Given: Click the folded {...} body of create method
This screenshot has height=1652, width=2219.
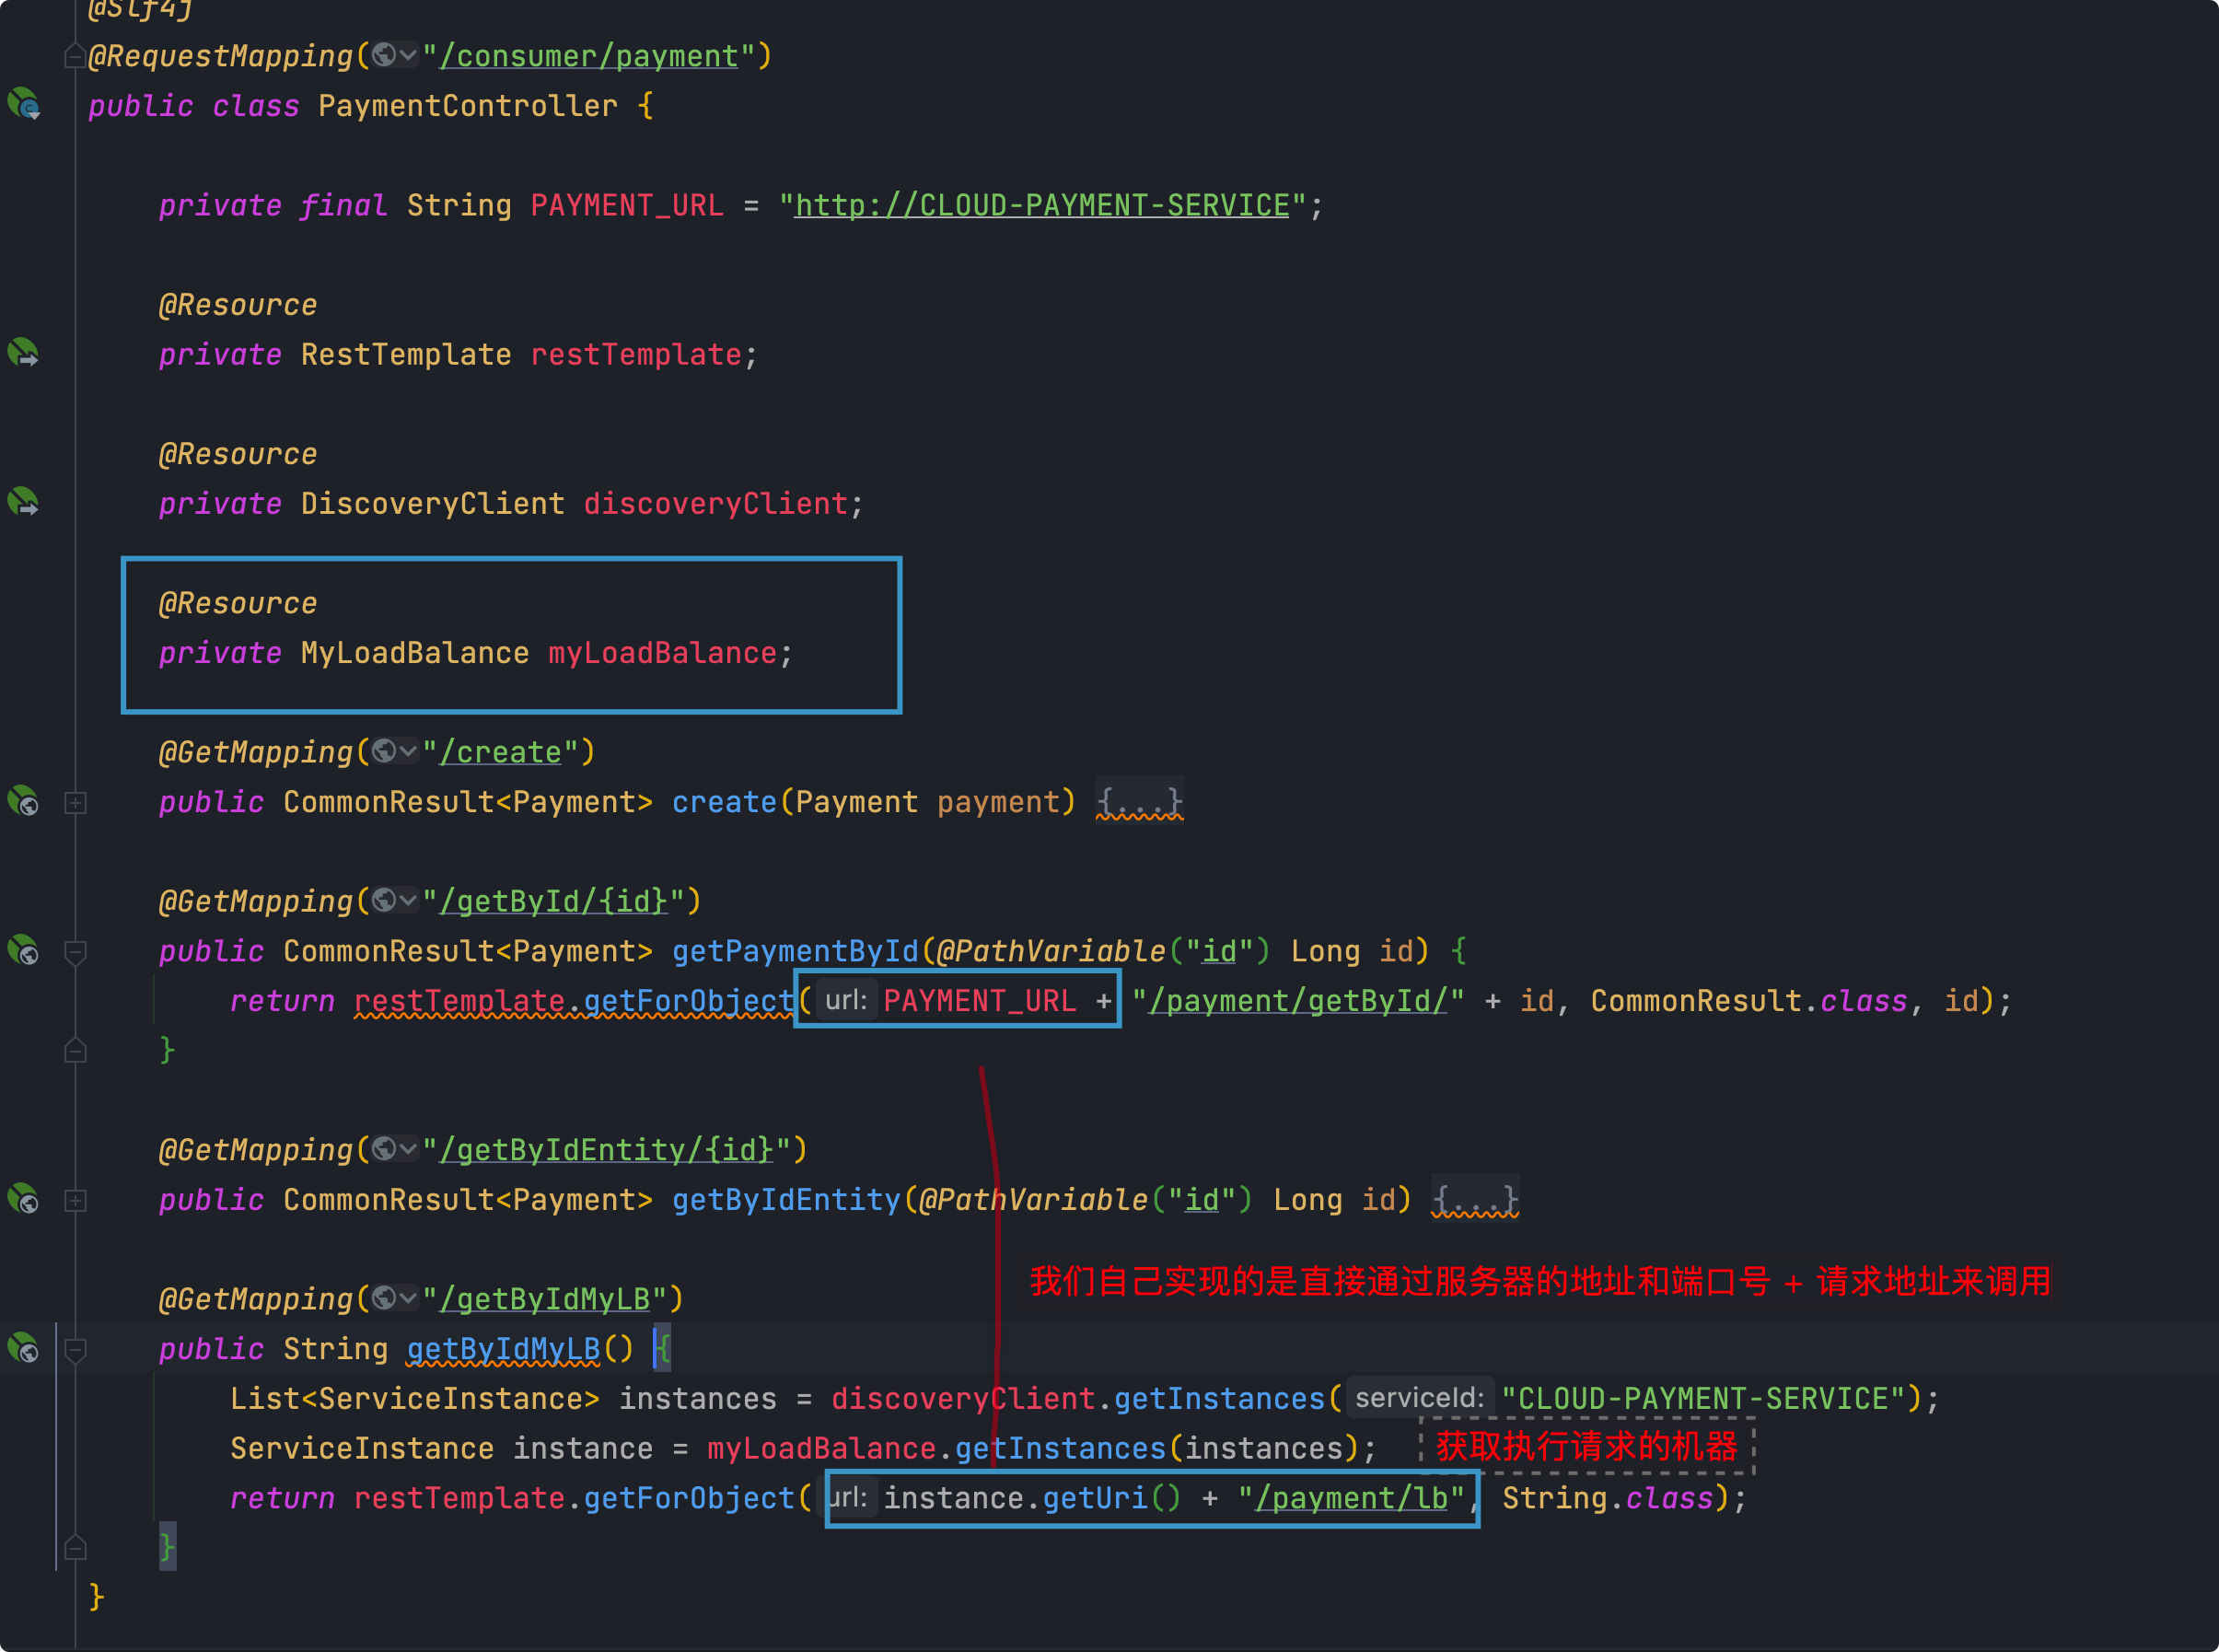Looking at the screenshot, I should tap(1139, 802).
